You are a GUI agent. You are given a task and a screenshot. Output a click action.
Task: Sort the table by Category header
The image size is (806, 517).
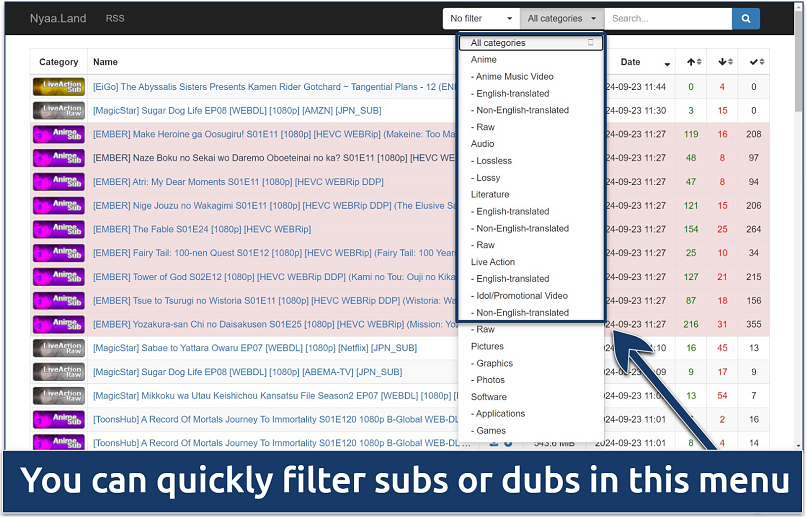coord(59,62)
